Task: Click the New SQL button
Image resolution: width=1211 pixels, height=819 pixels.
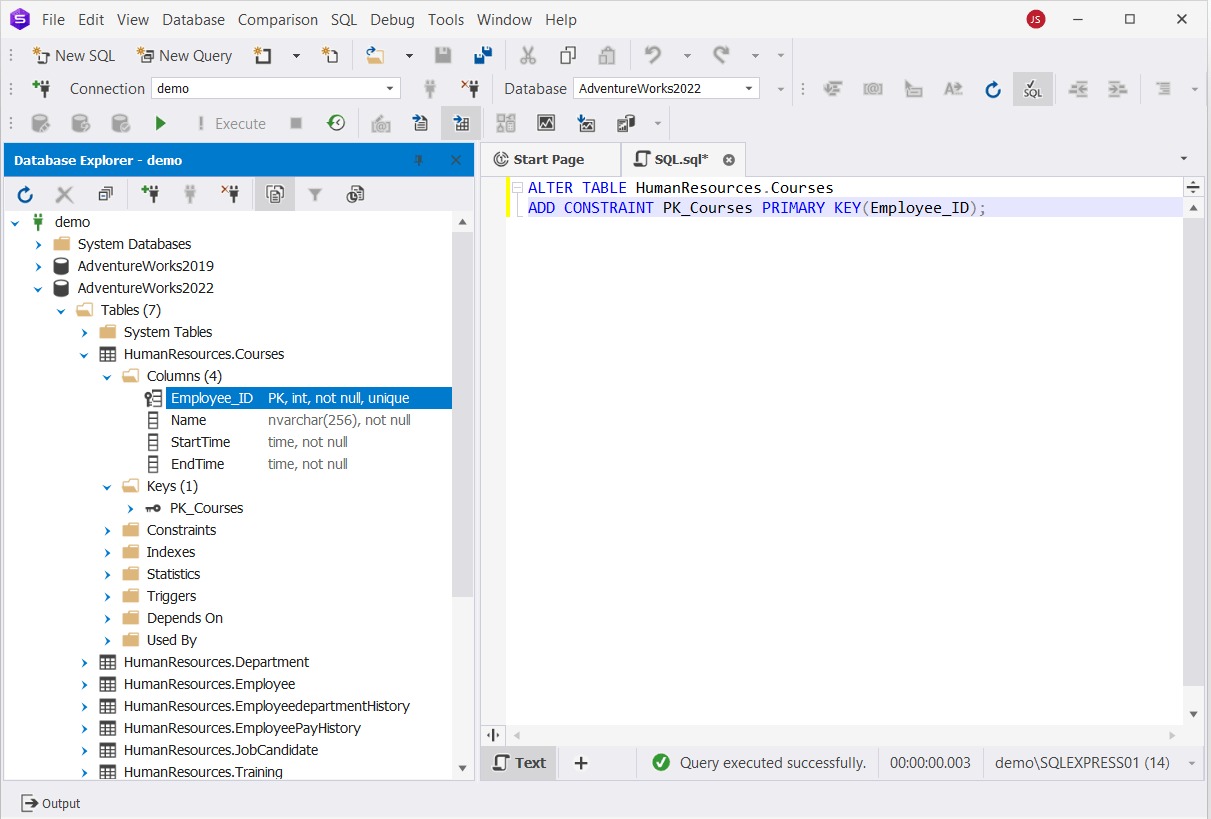Action: tap(75, 55)
